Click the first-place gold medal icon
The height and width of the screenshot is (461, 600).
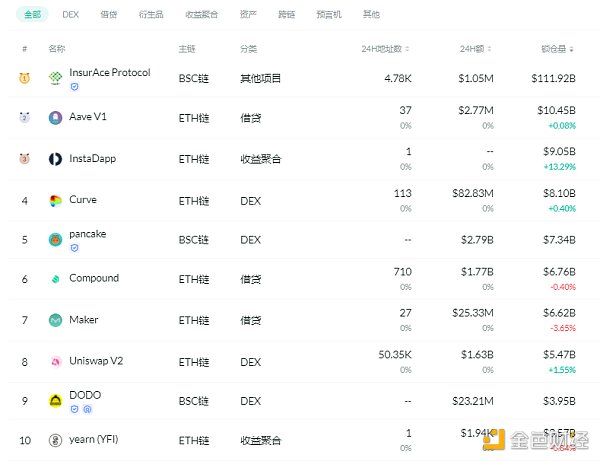coord(24,78)
